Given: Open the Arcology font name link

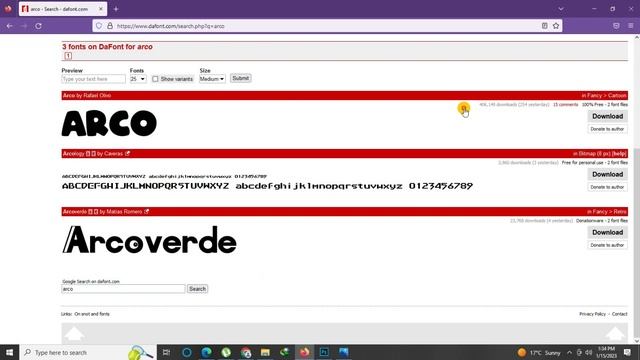Looking at the screenshot, I should [x=73, y=153].
